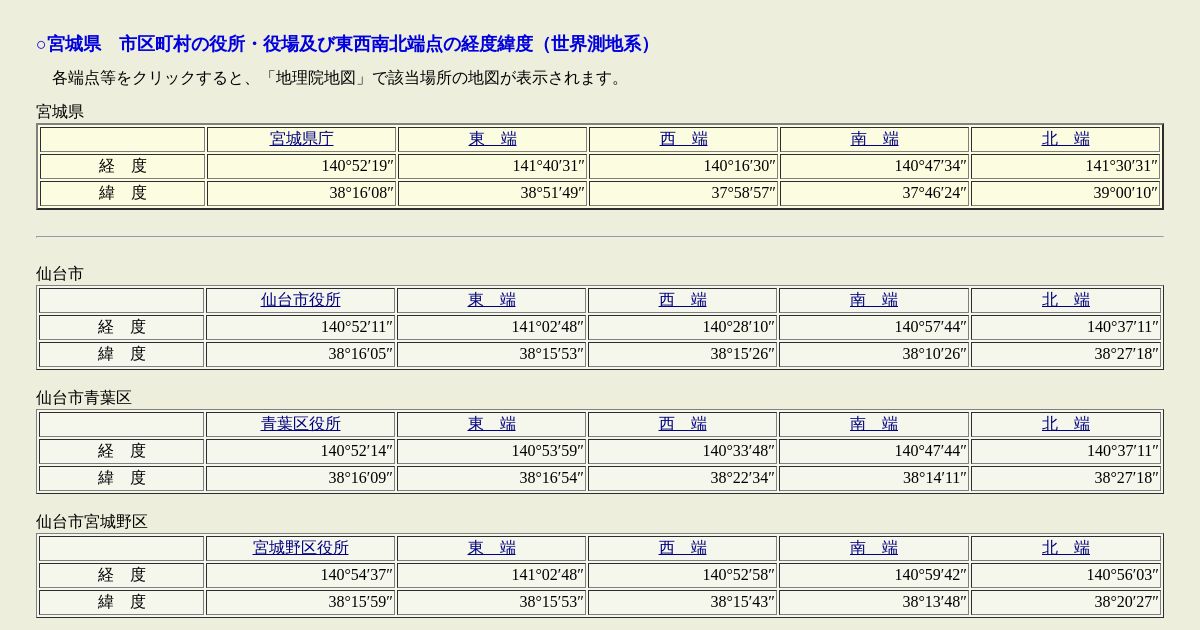Click 東端 link in 仙台市 table

tap(492, 300)
